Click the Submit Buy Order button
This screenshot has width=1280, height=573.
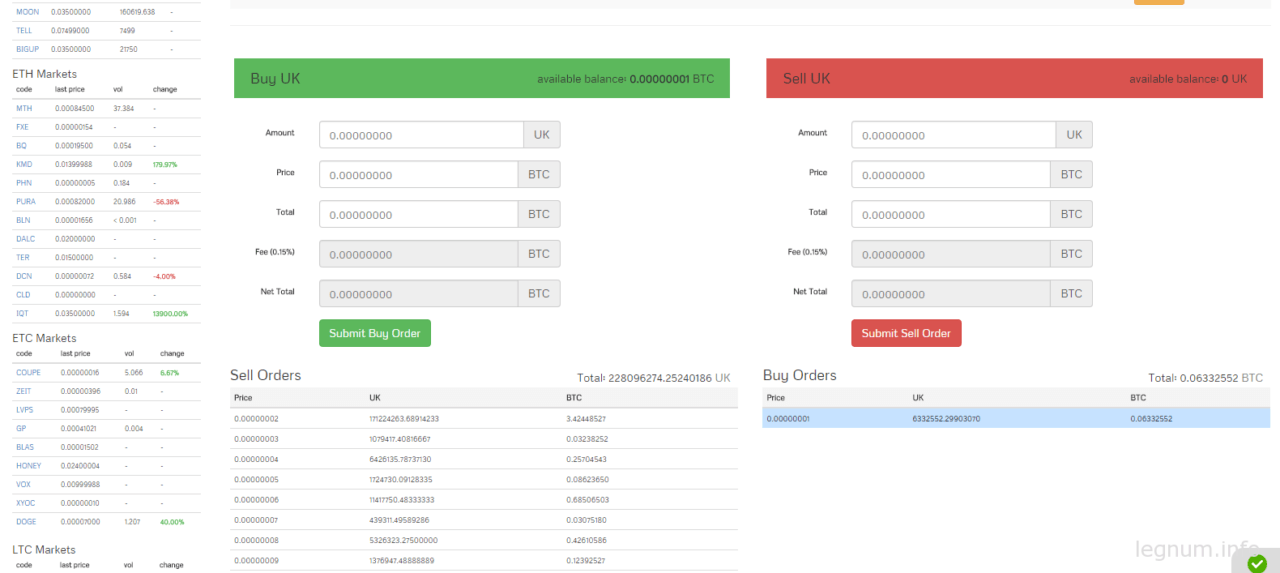[x=375, y=333]
